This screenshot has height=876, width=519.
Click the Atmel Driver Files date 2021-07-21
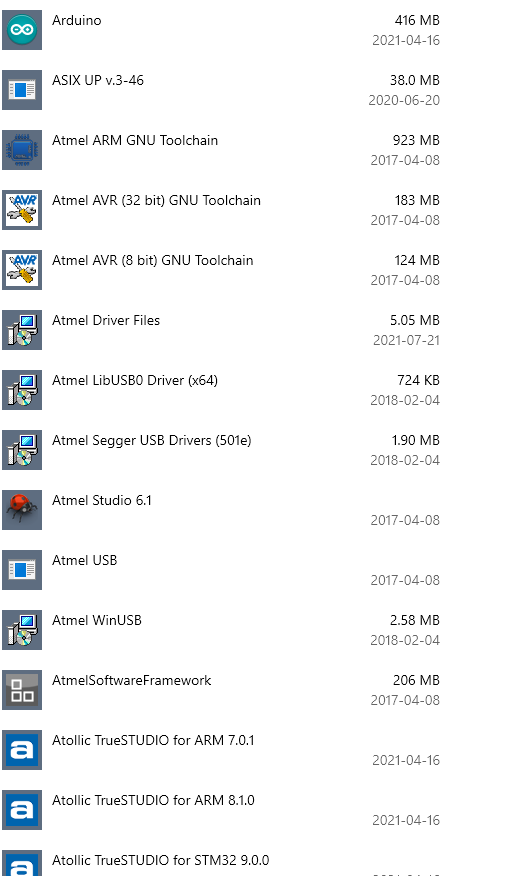(406, 340)
